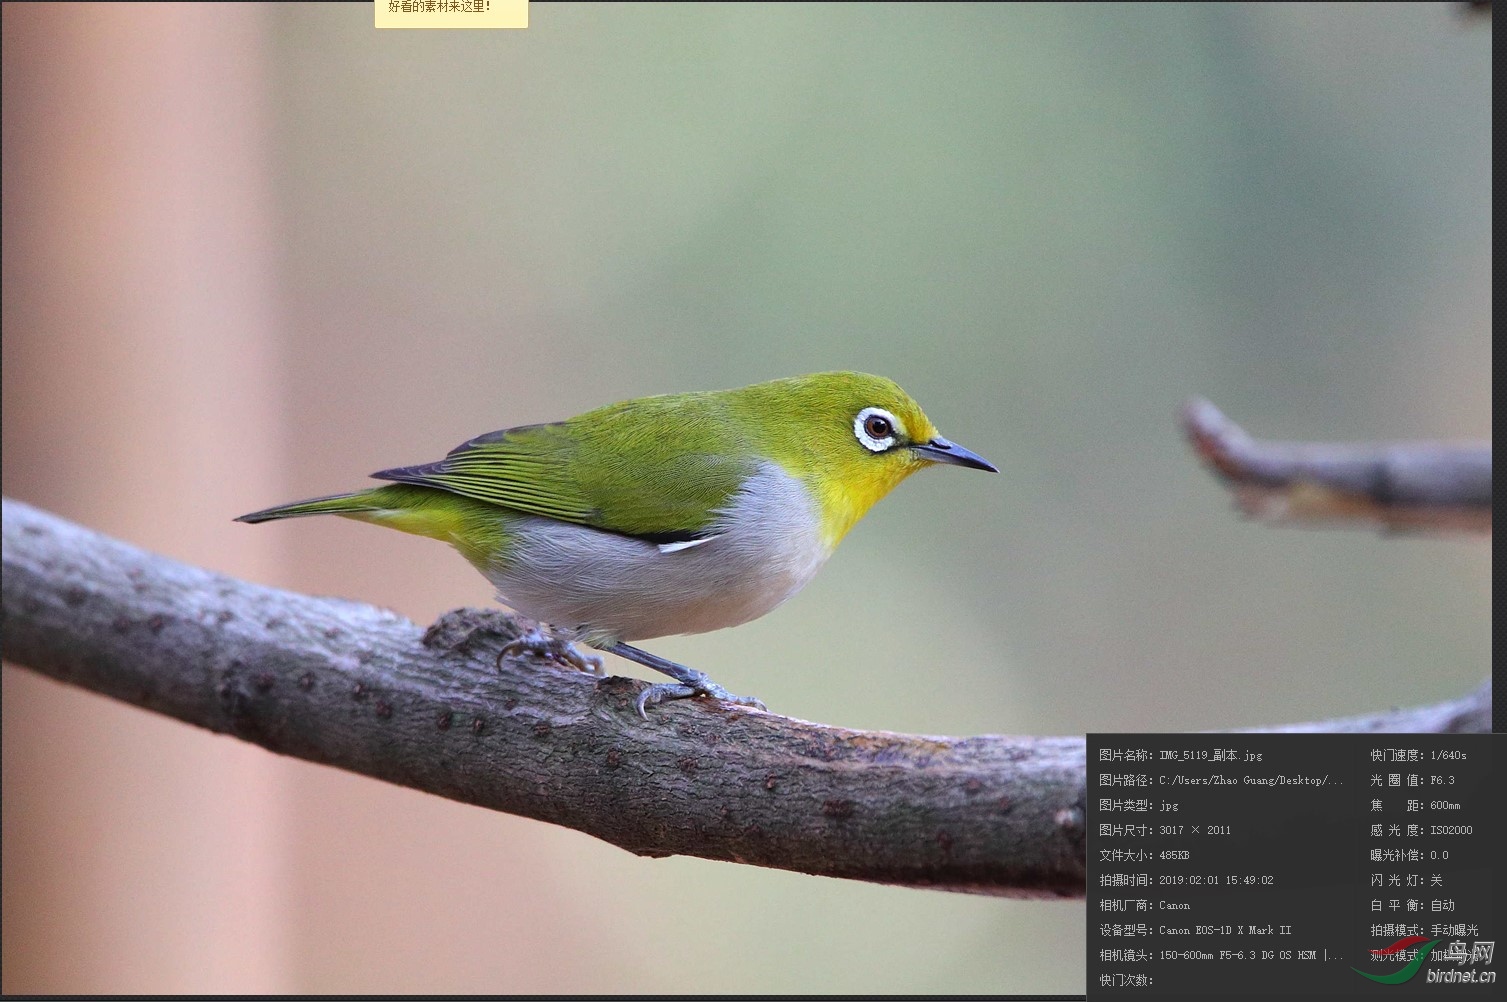Select the Canon manufacturer entry

(x=1174, y=905)
